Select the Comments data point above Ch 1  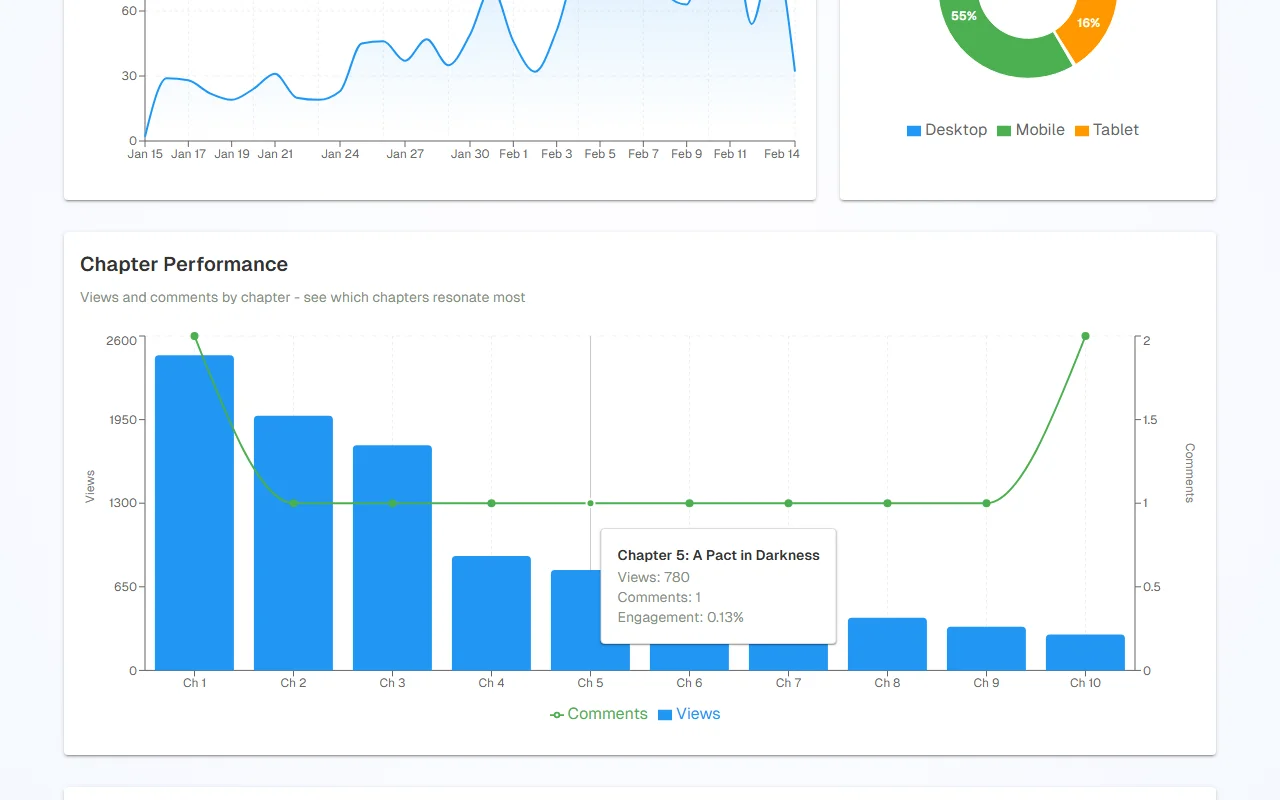click(194, 336)
